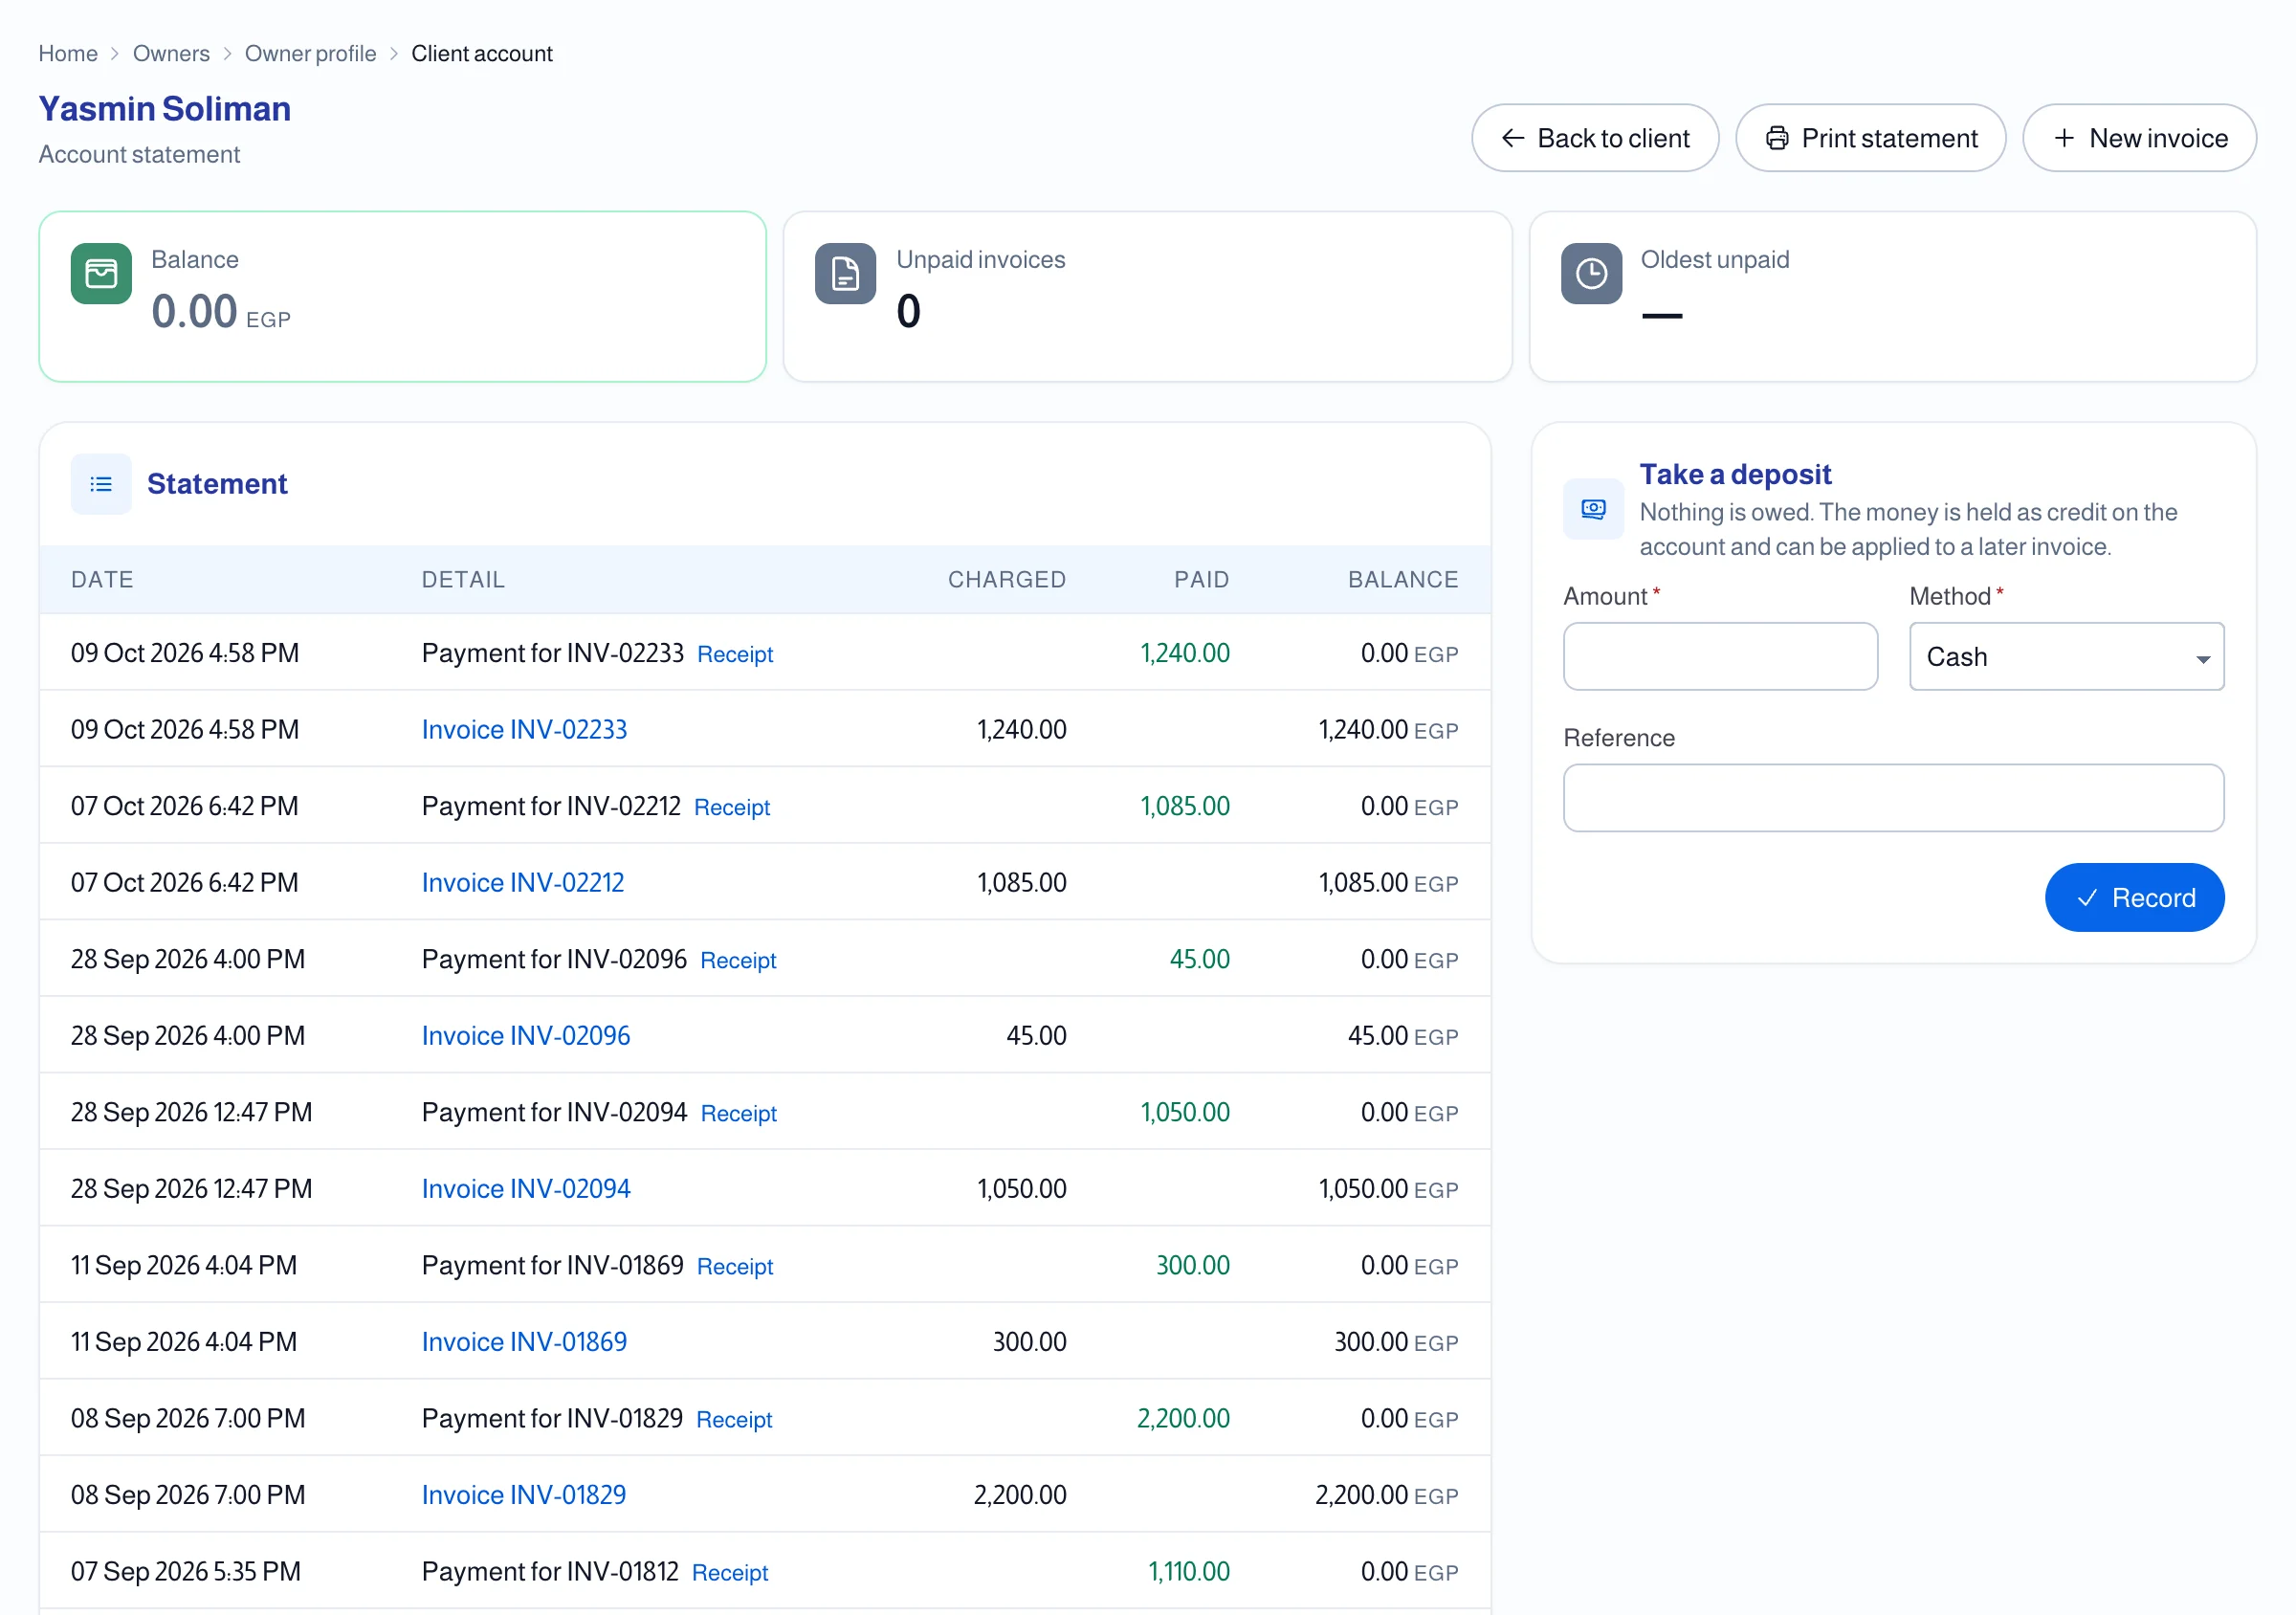View Receipt for INV-01869 payment
This screenshot has height=1615, width=2296.
[735, 1266]
